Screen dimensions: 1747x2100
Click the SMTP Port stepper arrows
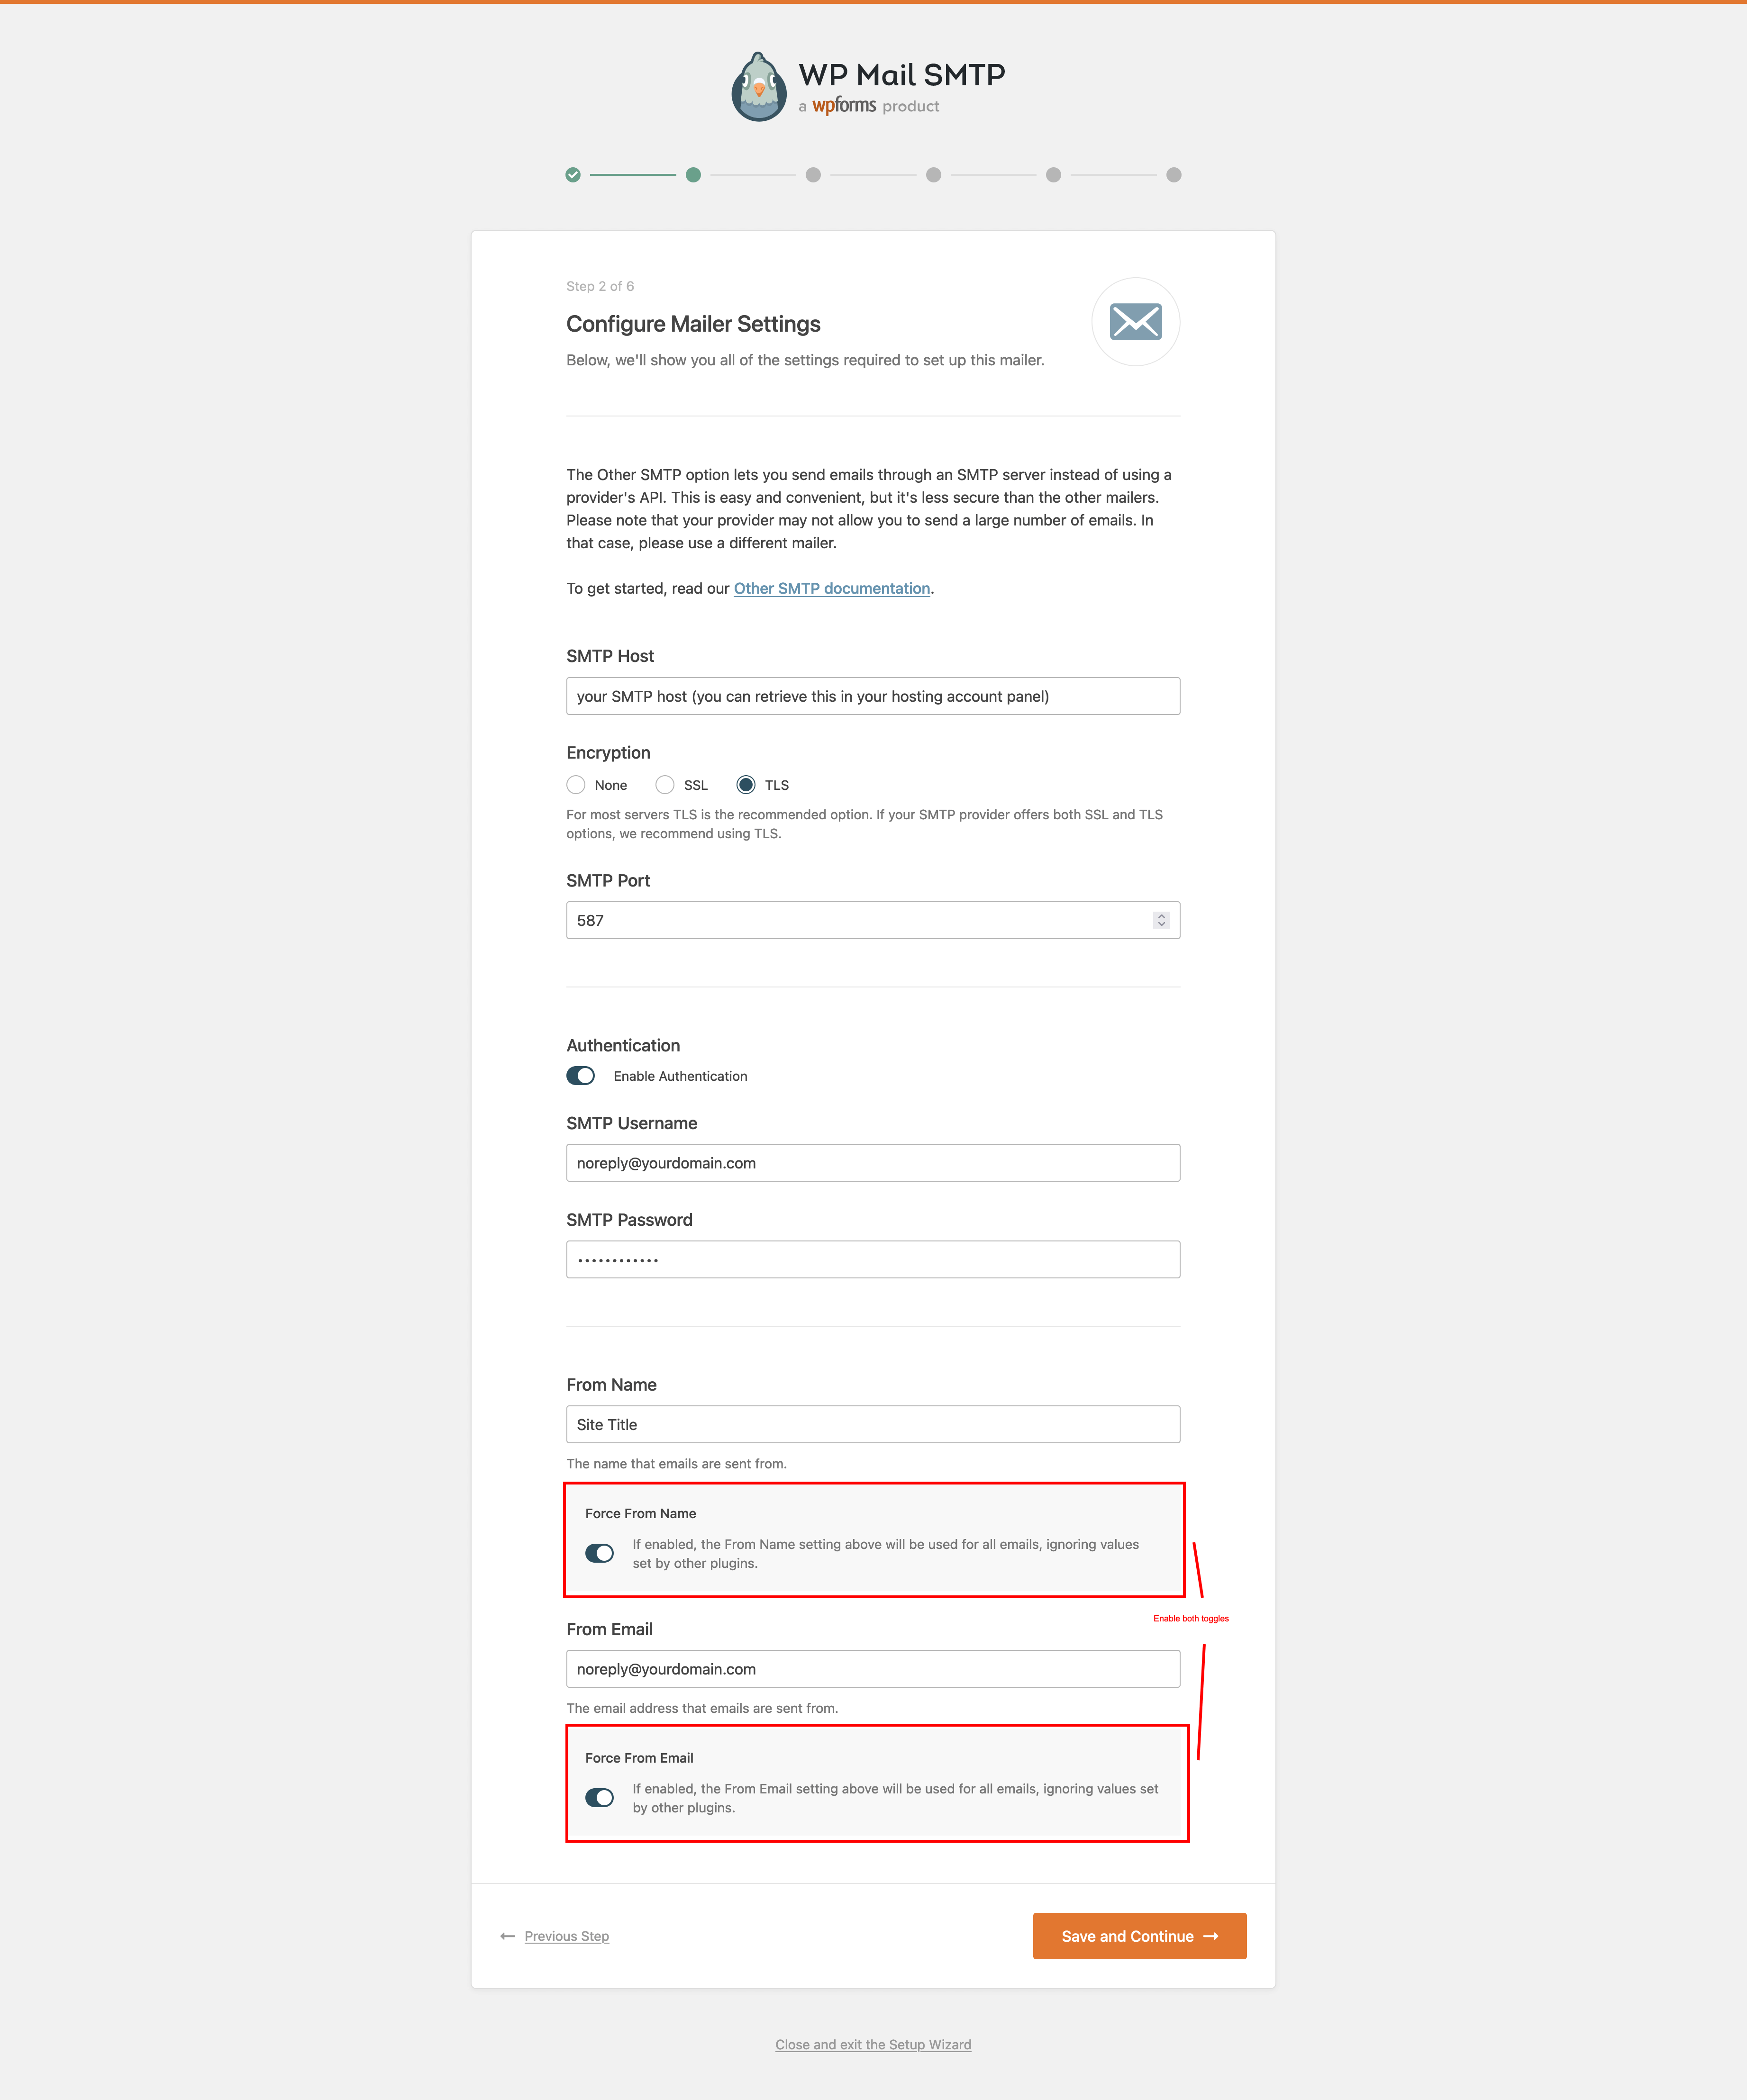(1161, 920)
